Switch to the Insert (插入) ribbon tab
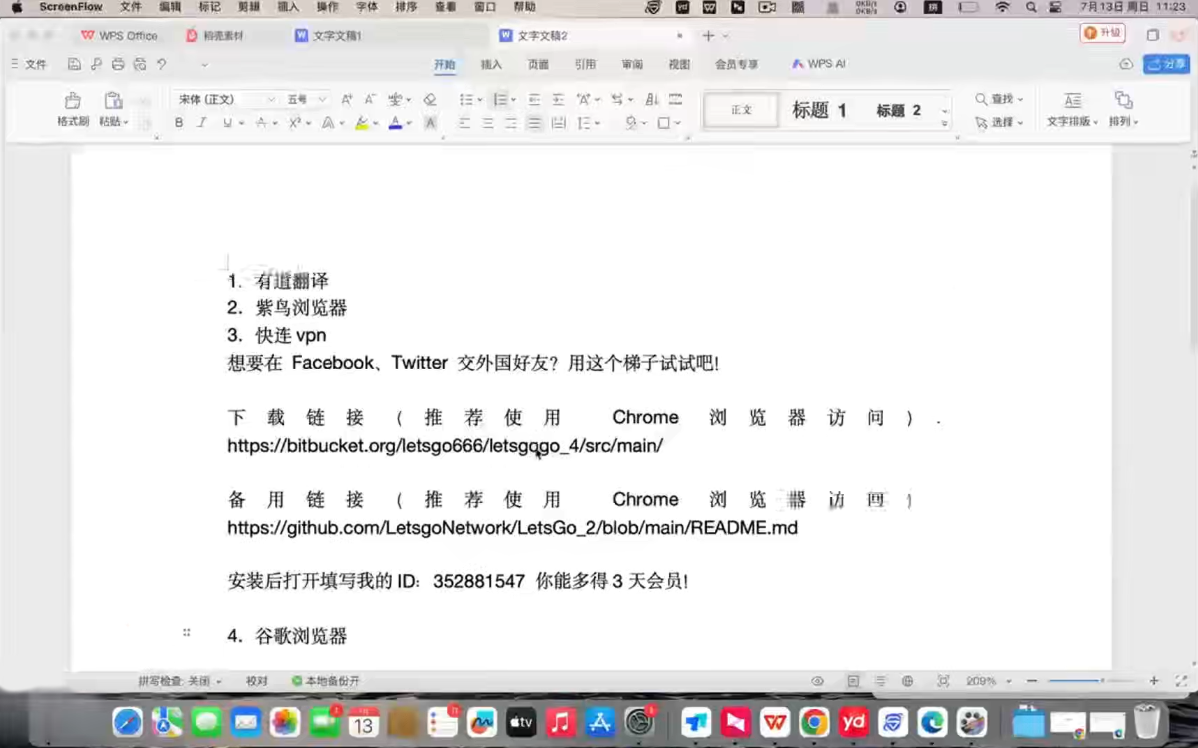 [491, 64]
